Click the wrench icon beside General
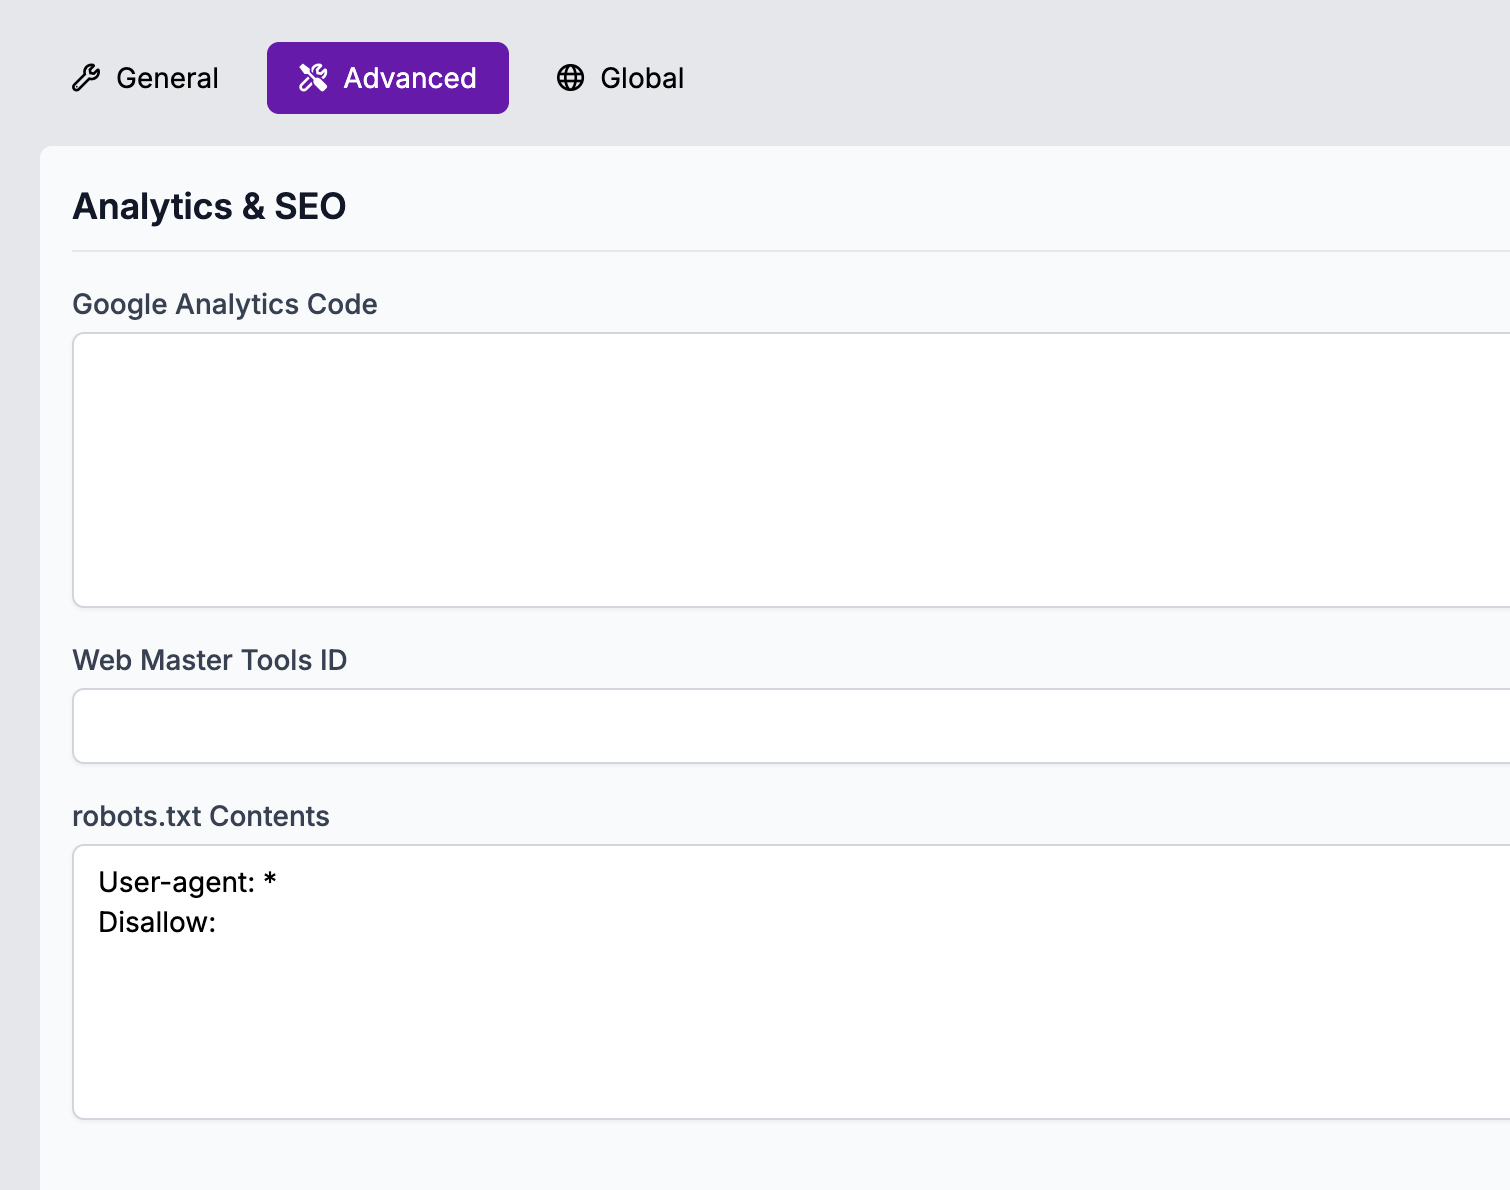Image resolution: width=1510 pixels, height=1190 pixels. (x=86, y=78)
